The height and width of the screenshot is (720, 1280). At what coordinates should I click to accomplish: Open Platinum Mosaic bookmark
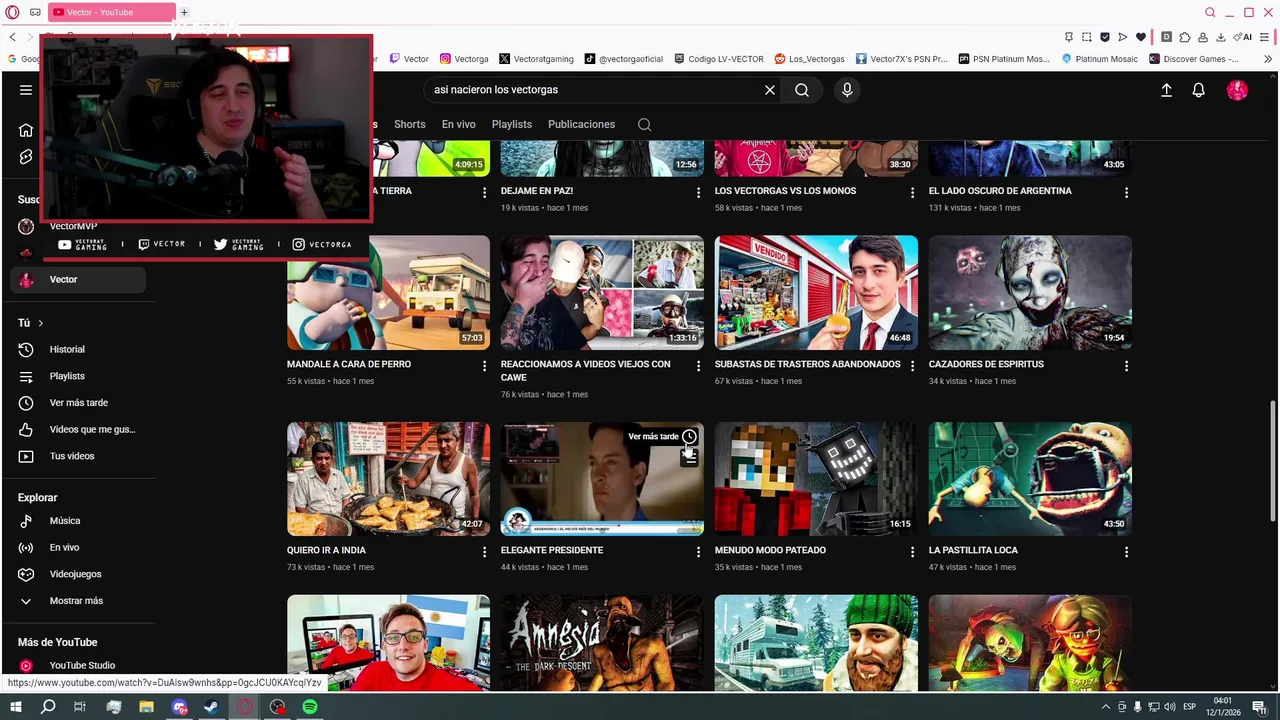1099,59
